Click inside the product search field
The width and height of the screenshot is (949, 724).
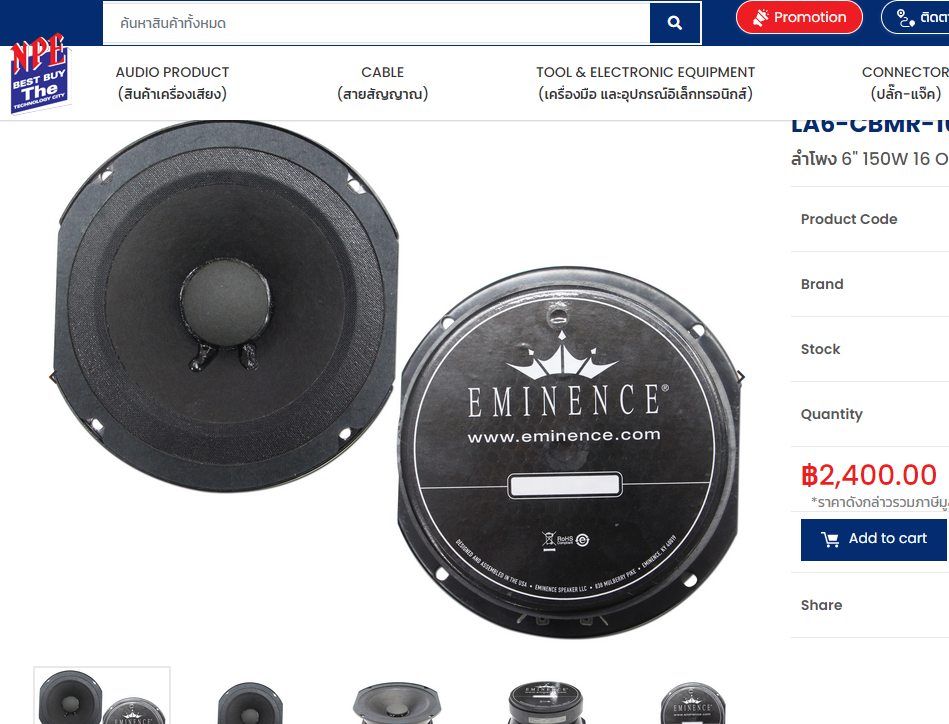[376, 23]
